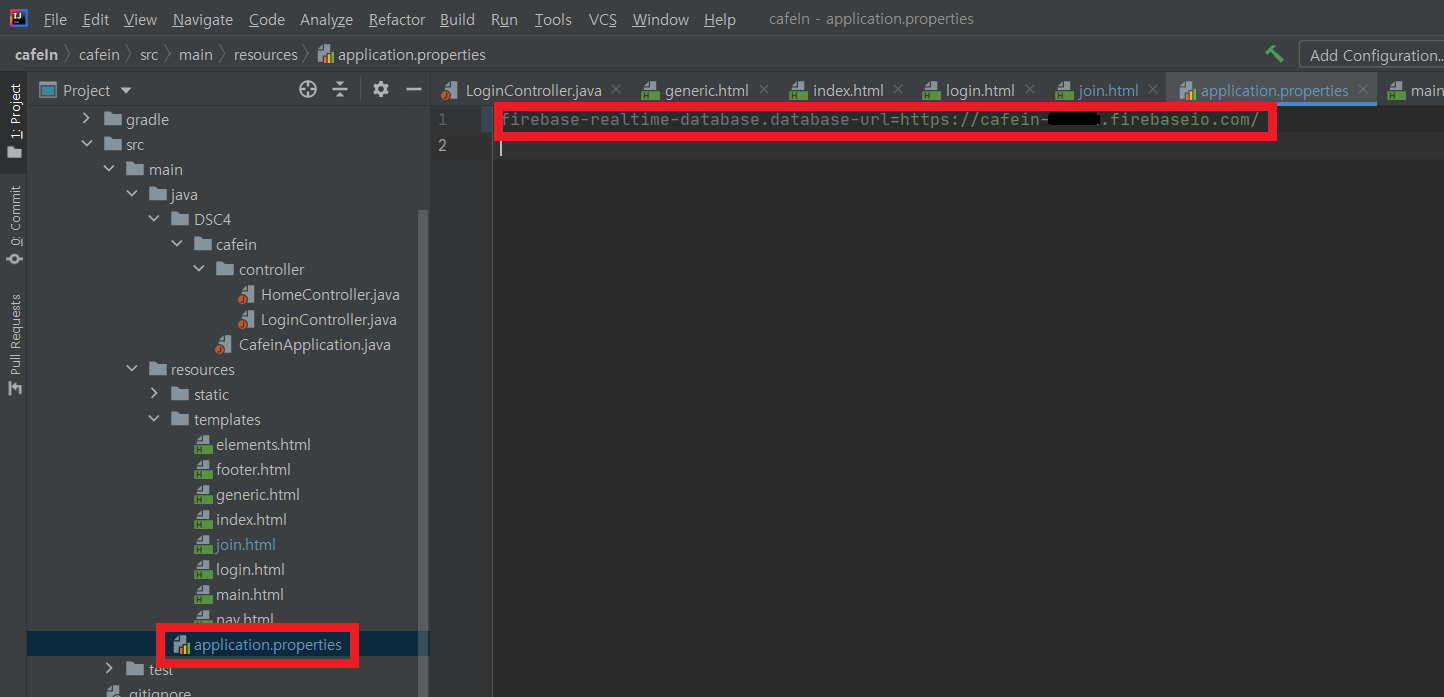Click resources breadcrumb segment
Viewport: 1444px width, 697px height.
point(266,54)
